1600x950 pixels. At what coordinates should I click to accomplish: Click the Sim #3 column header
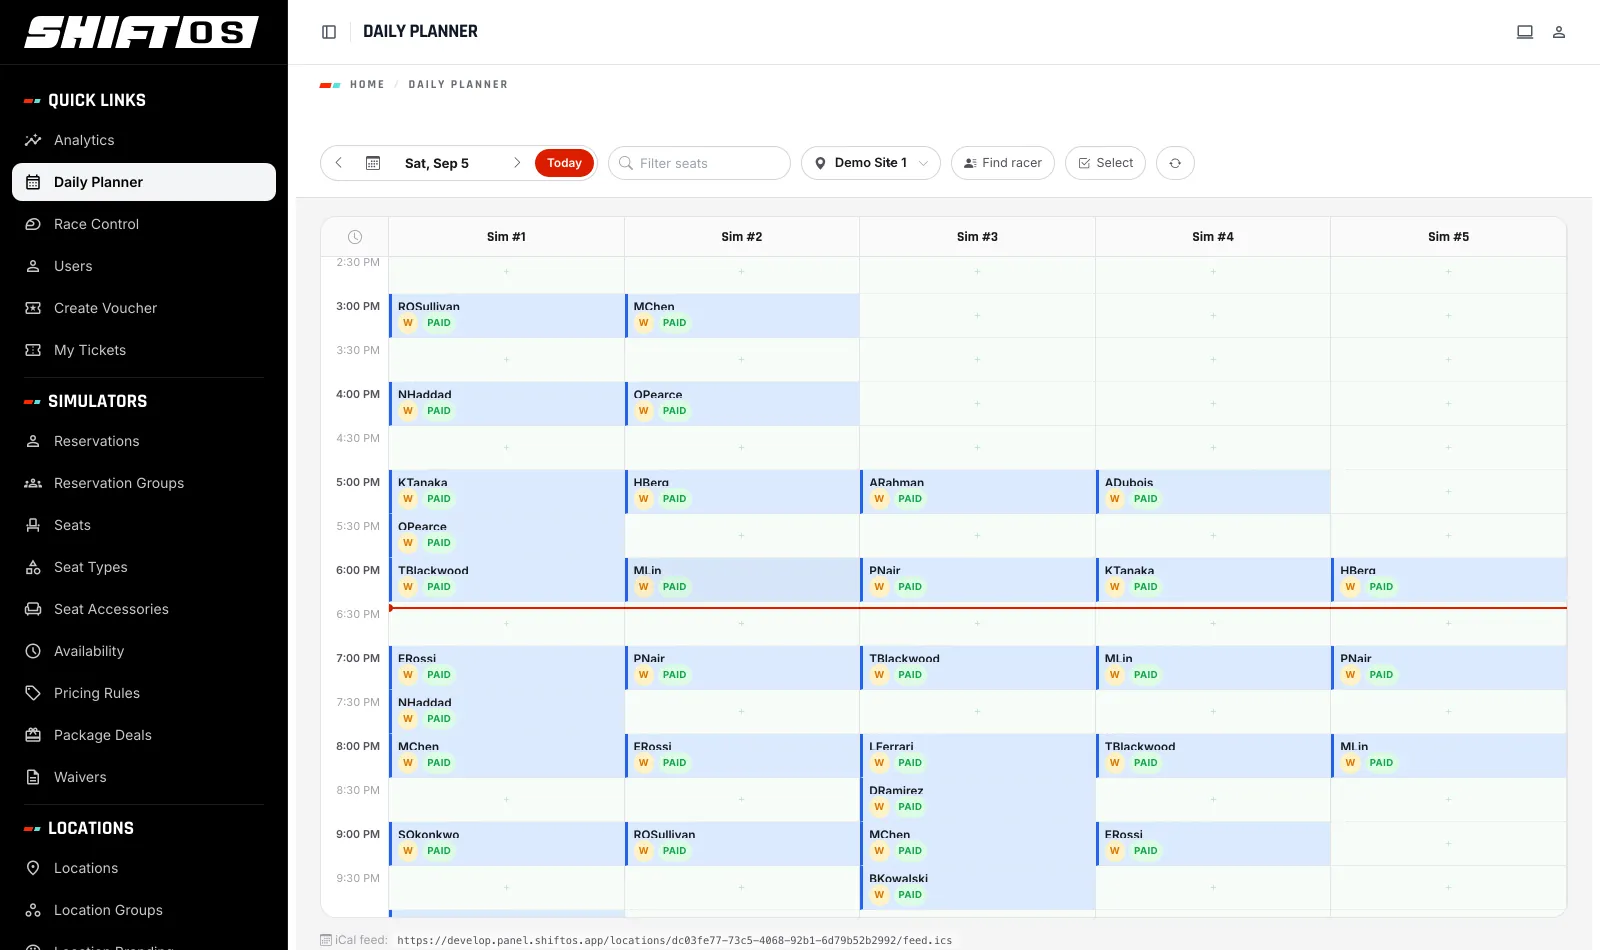tap(977, 237)
